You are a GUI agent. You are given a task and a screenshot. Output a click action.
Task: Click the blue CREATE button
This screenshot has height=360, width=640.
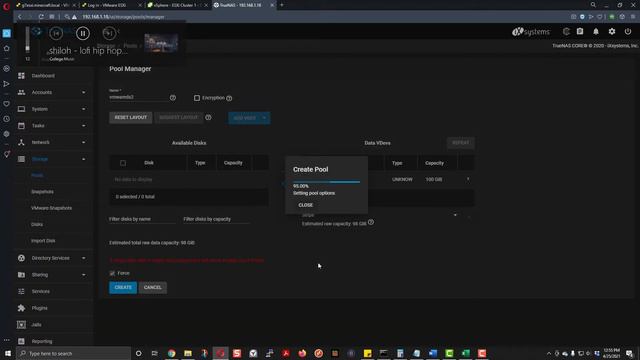pos(123,287)
